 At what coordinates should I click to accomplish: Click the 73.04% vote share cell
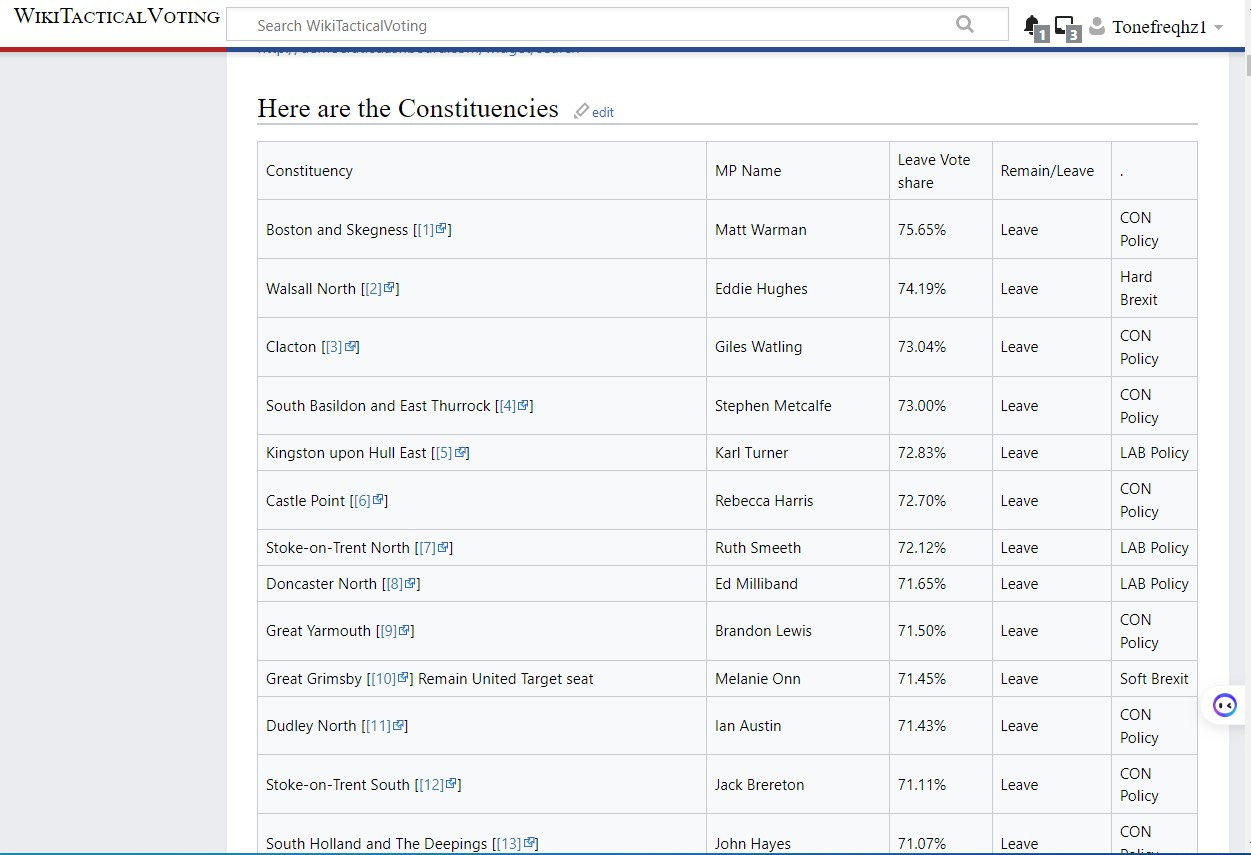940,347
